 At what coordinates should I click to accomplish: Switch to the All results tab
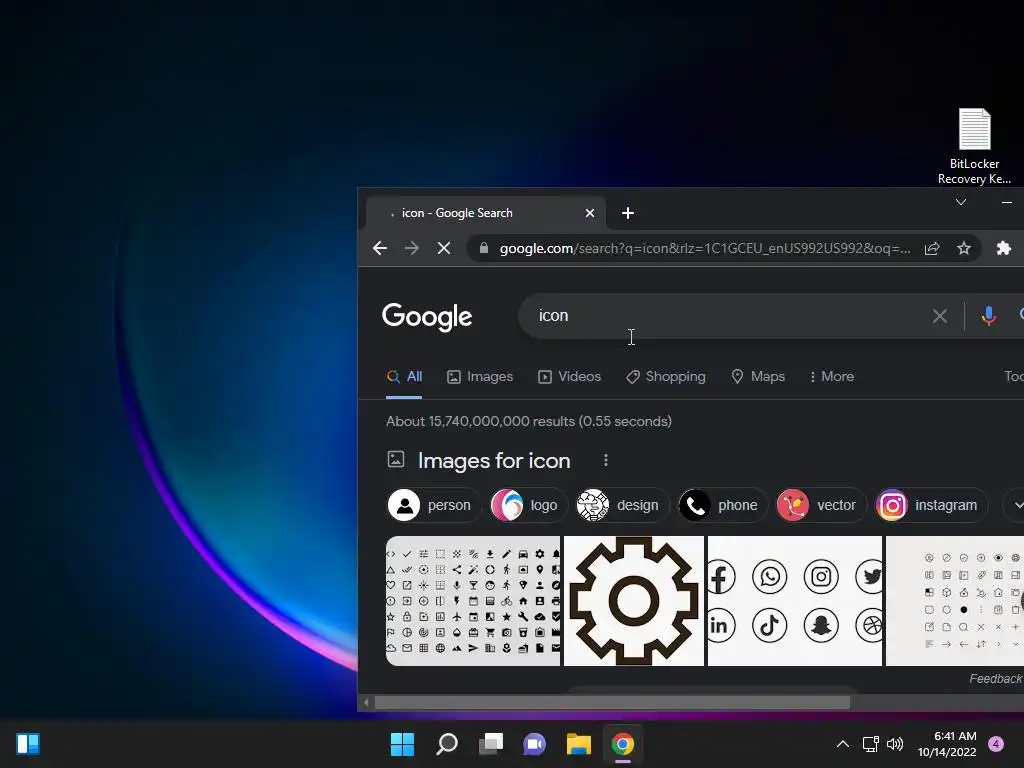pyautogui.click(x=404, y=377)
